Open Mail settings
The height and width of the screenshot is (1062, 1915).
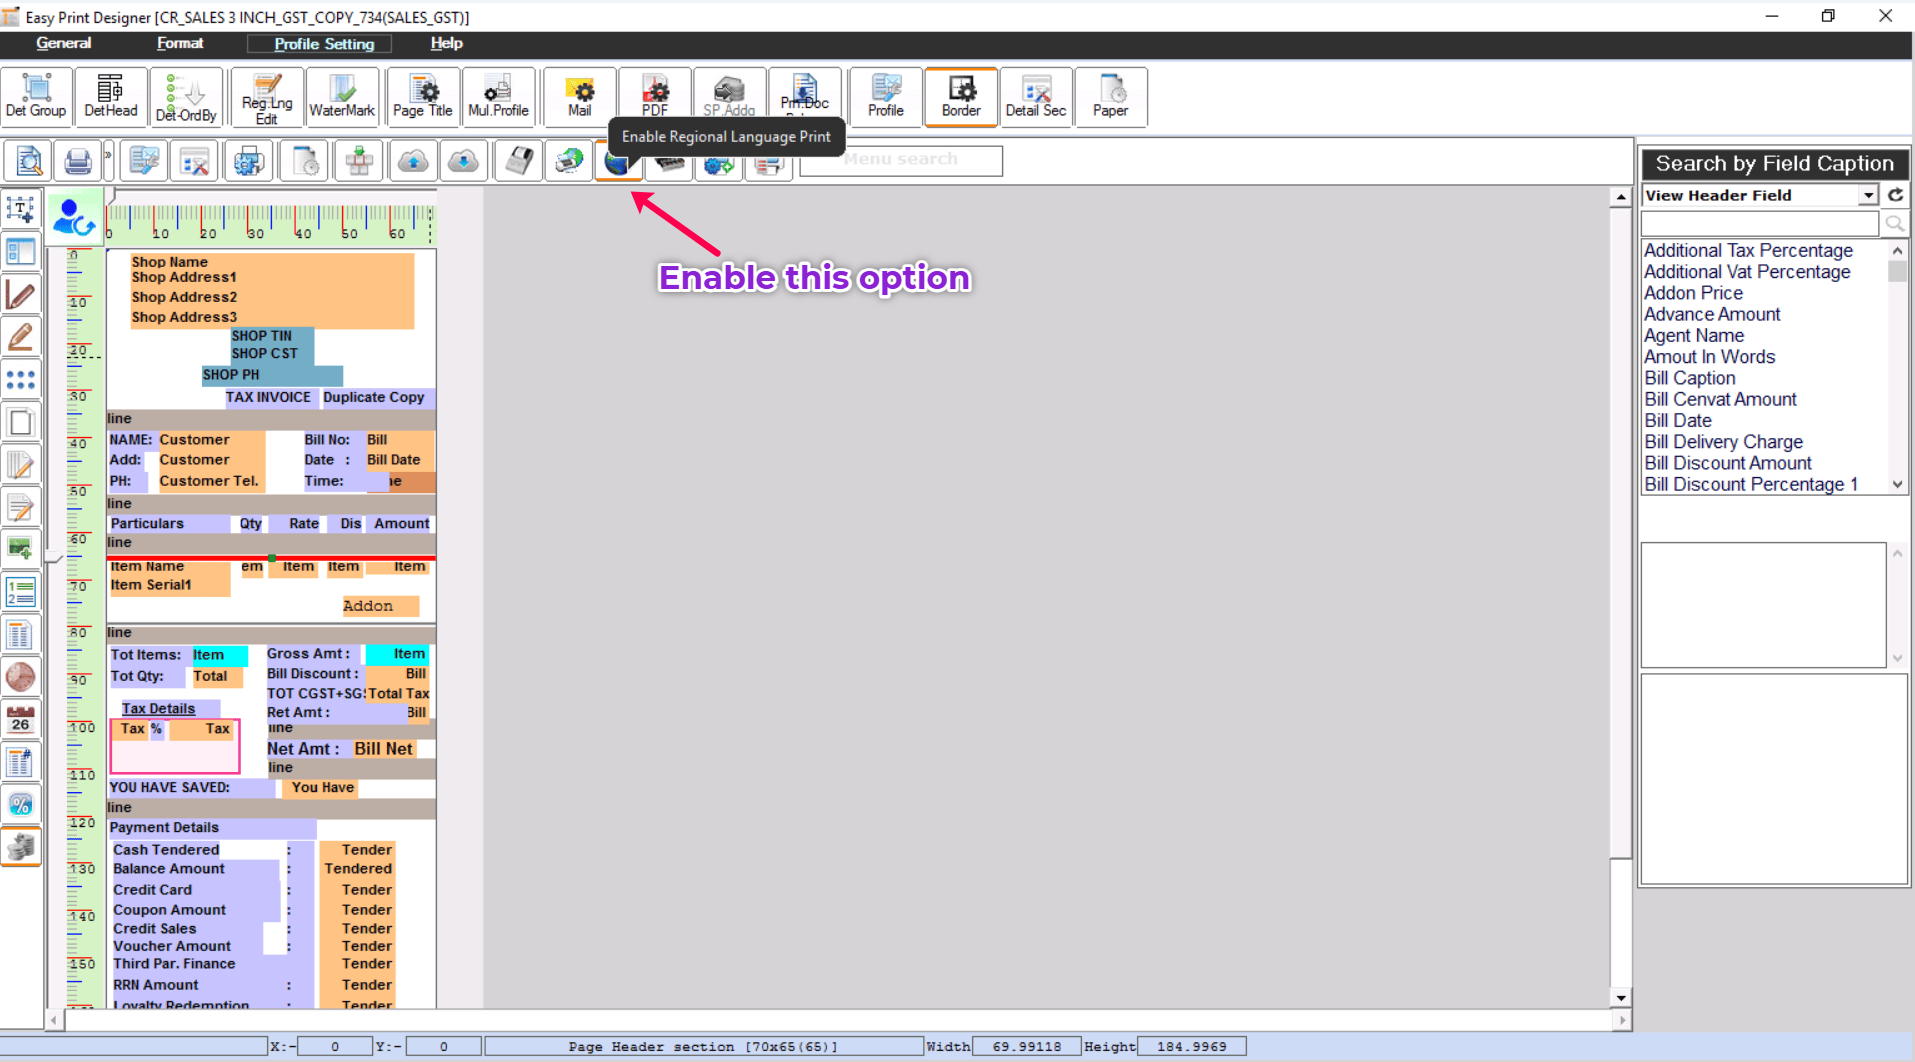pyautogui.click(x=579, y=97)
